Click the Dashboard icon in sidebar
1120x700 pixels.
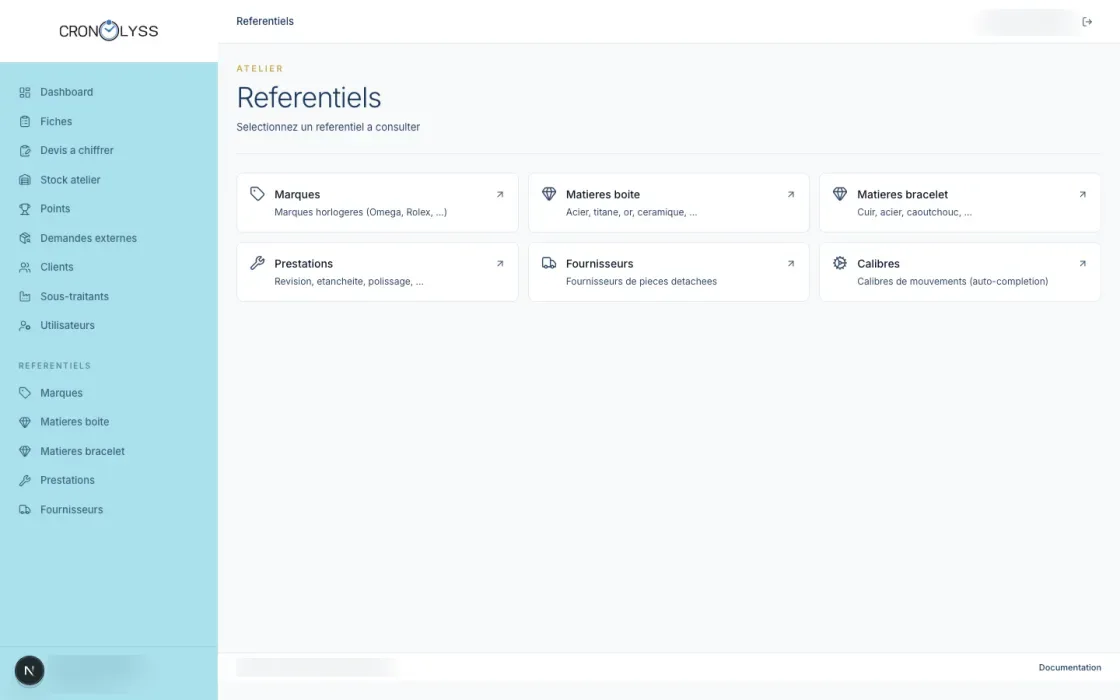[25, 92]
